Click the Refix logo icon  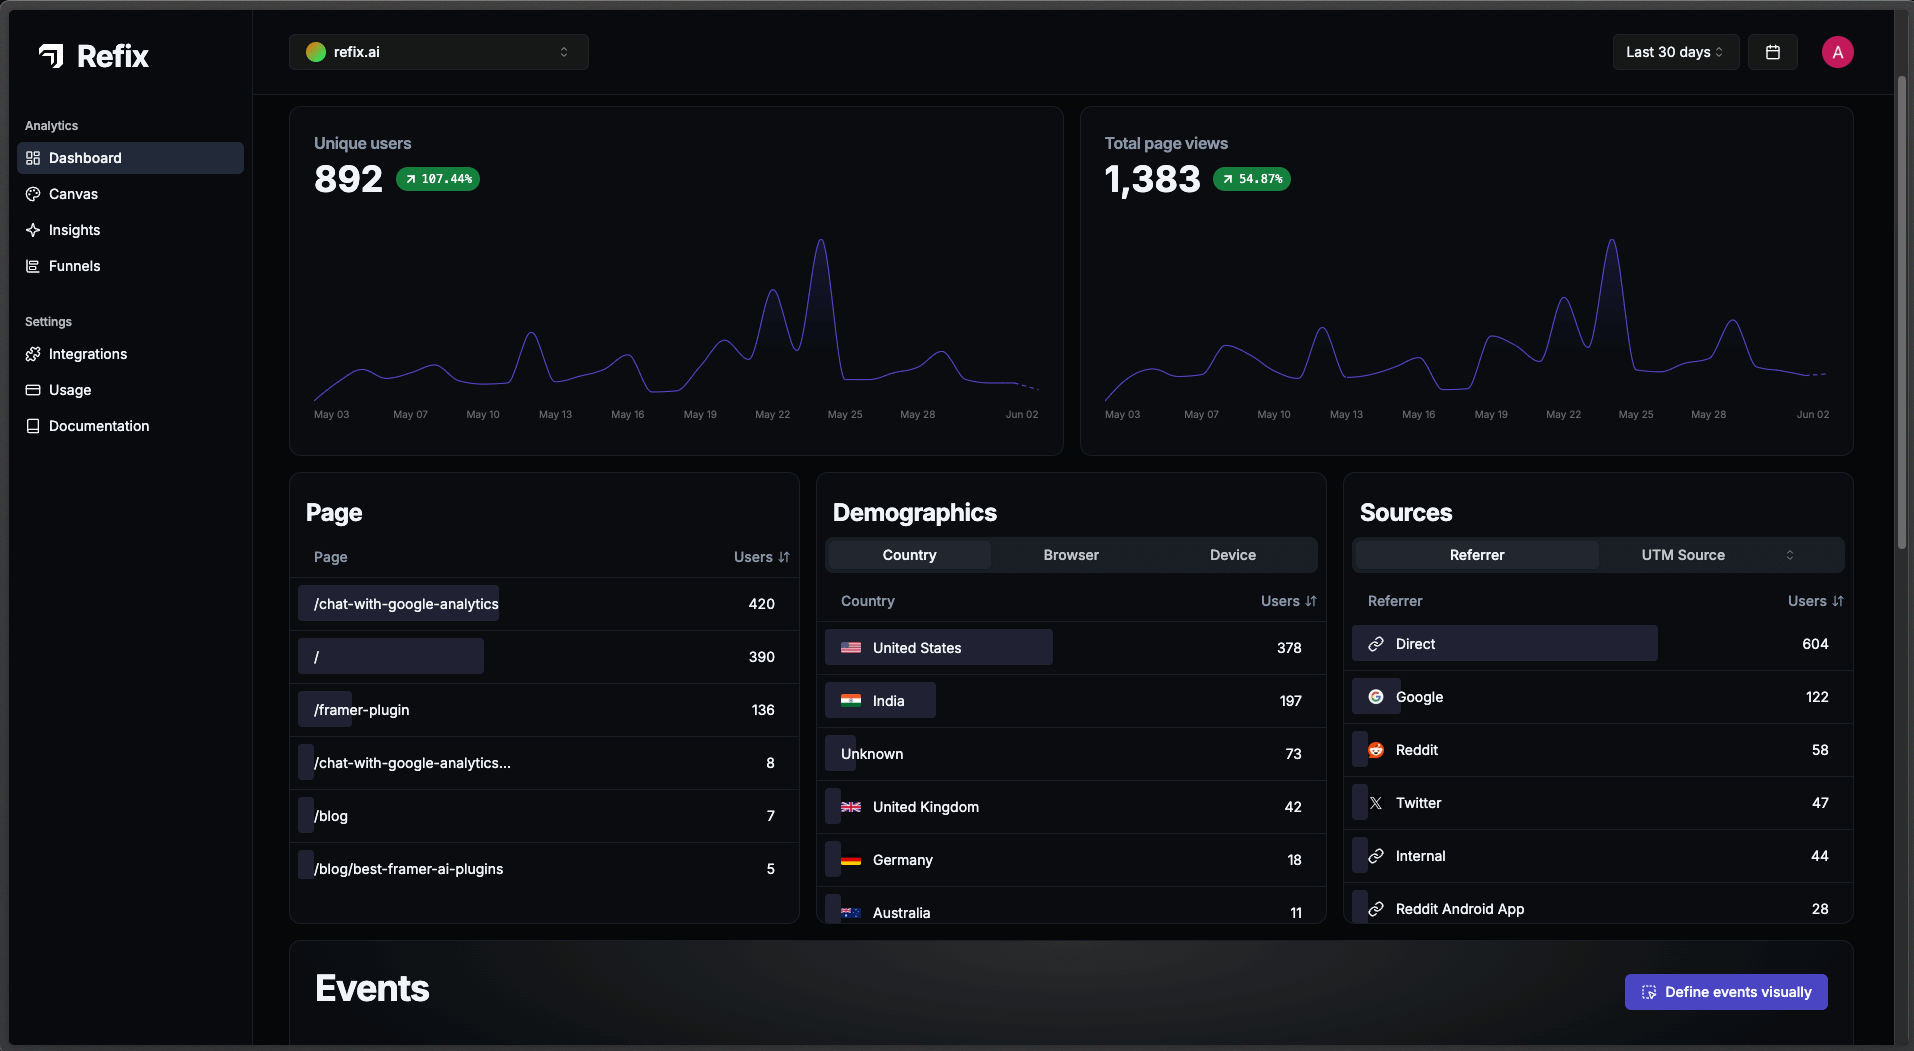click(x=52, y=56)
